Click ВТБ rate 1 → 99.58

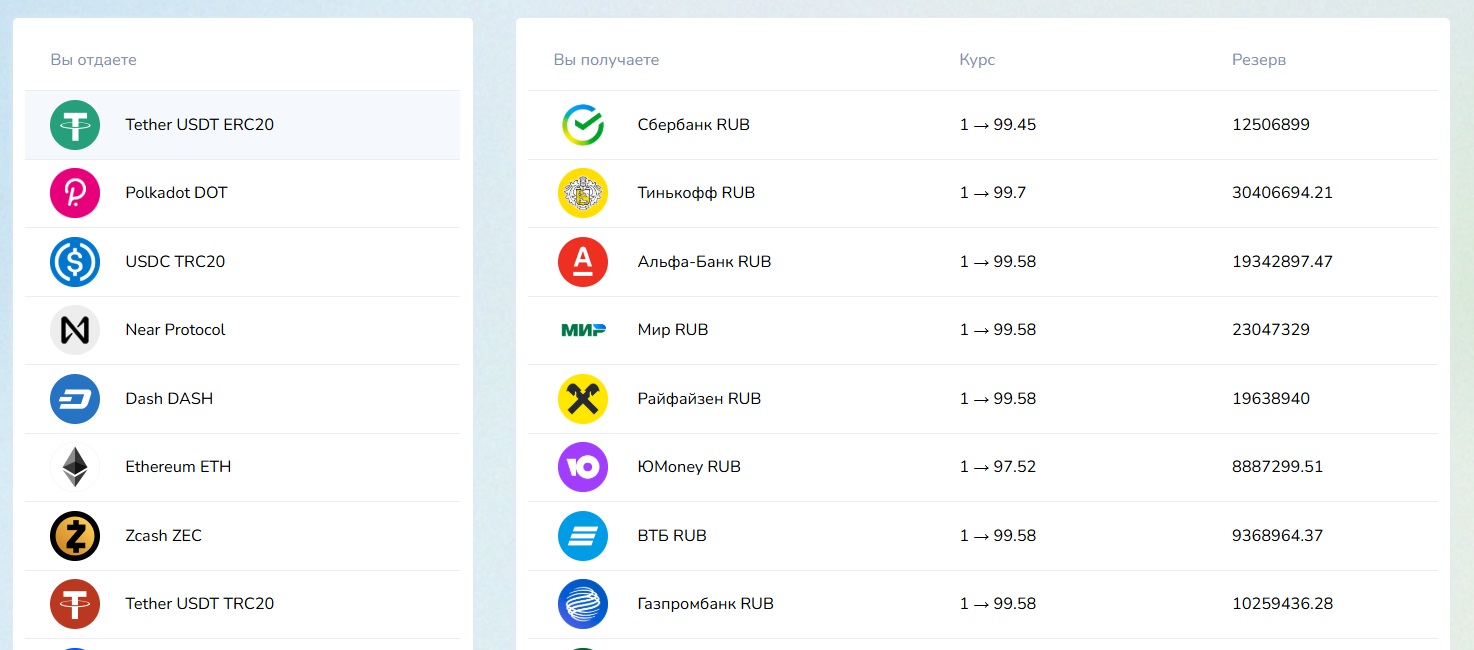(998, 536)
